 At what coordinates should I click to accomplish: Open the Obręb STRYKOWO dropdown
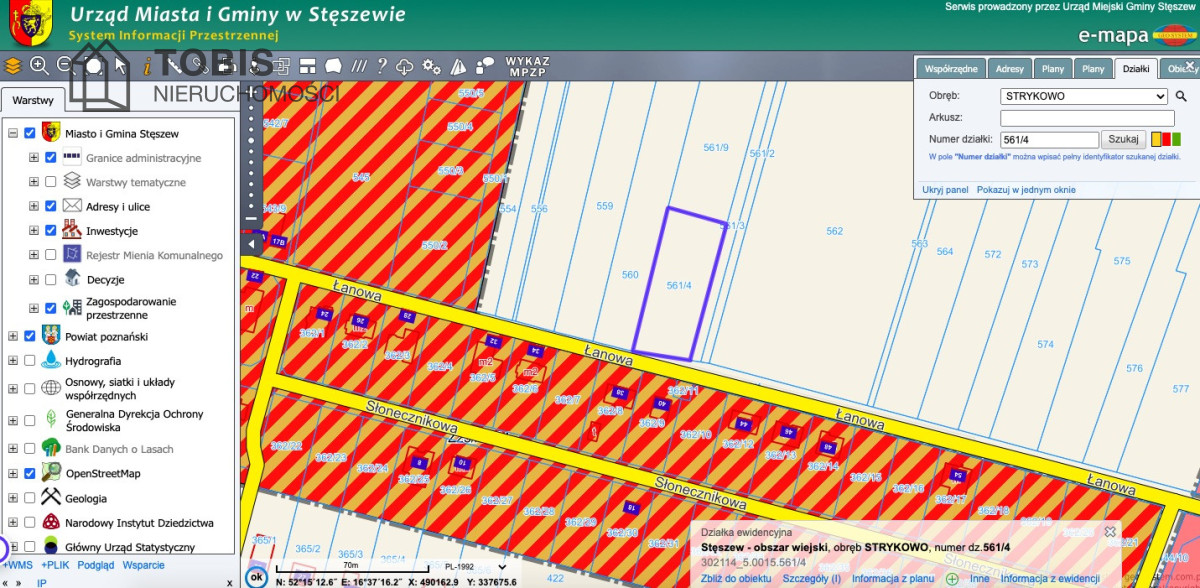coord(1084,97)
